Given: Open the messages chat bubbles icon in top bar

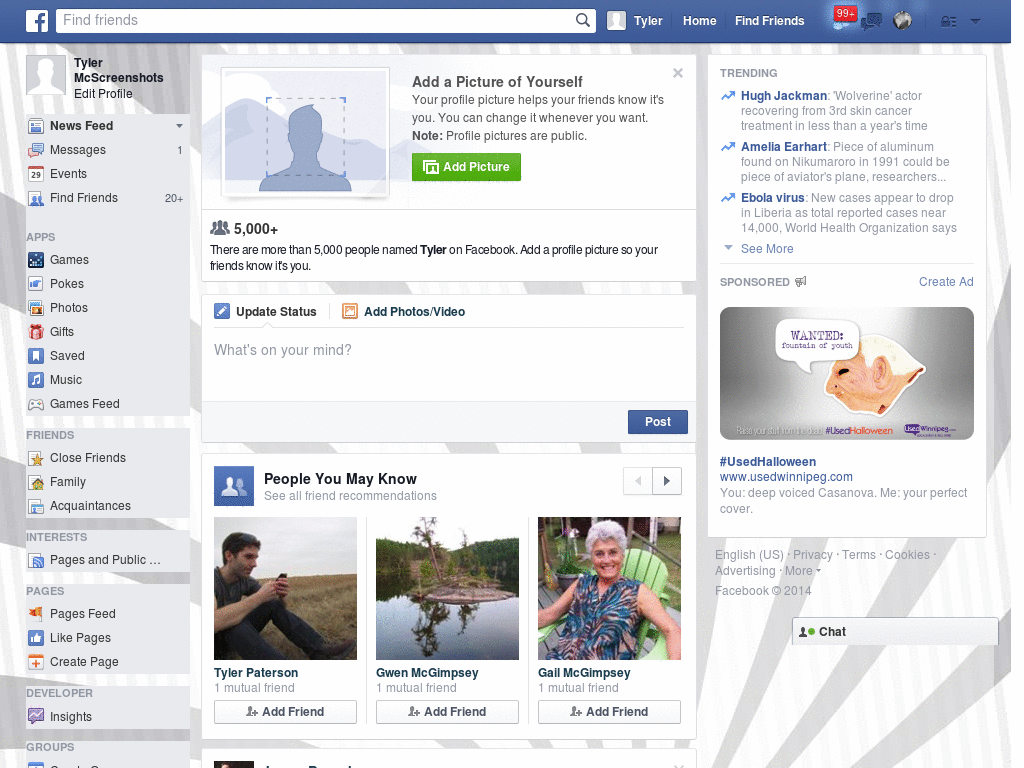Looking at the screenshot, I should tap(871, 21).
